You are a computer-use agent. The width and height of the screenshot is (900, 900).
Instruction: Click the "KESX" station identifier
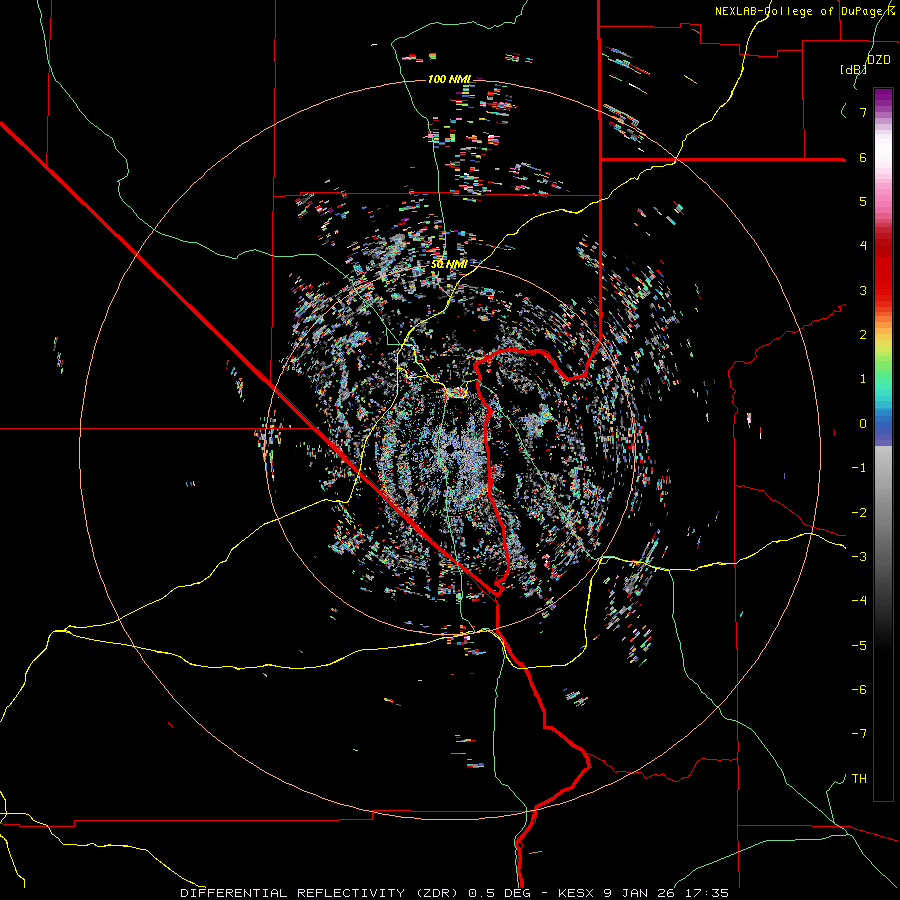click(576, 893)
